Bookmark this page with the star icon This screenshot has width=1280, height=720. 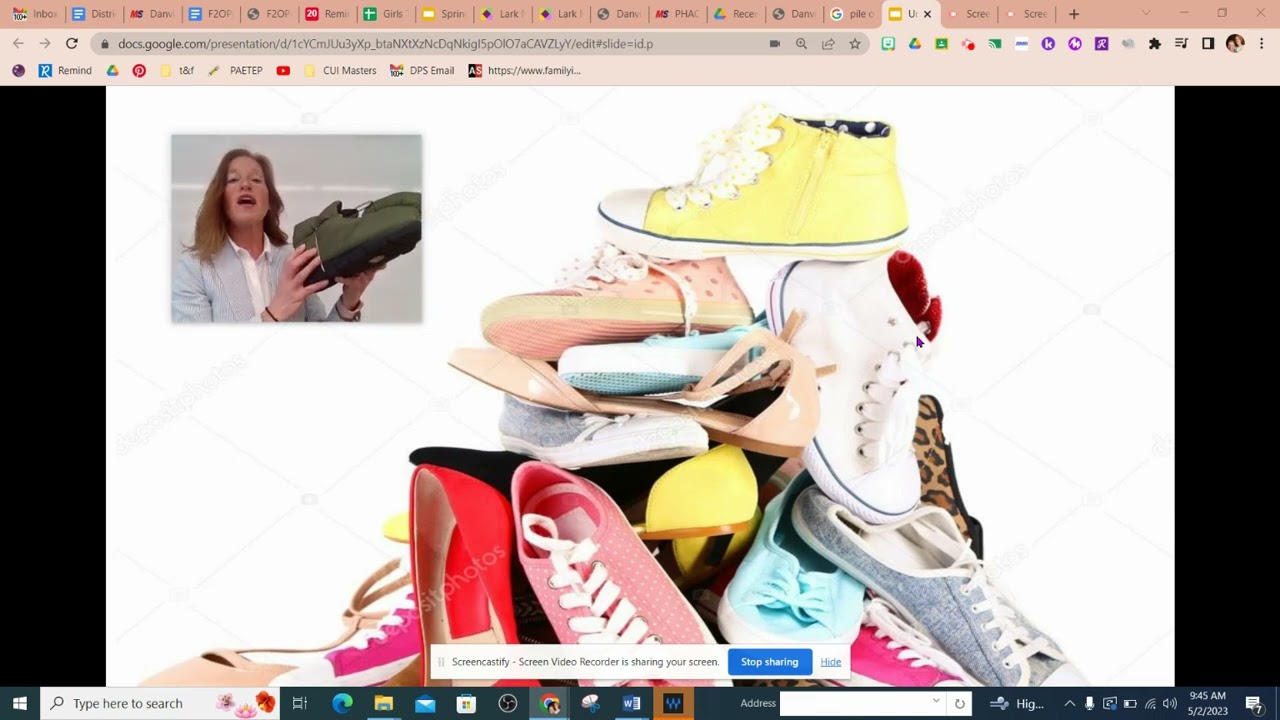[x=855, y=44]
